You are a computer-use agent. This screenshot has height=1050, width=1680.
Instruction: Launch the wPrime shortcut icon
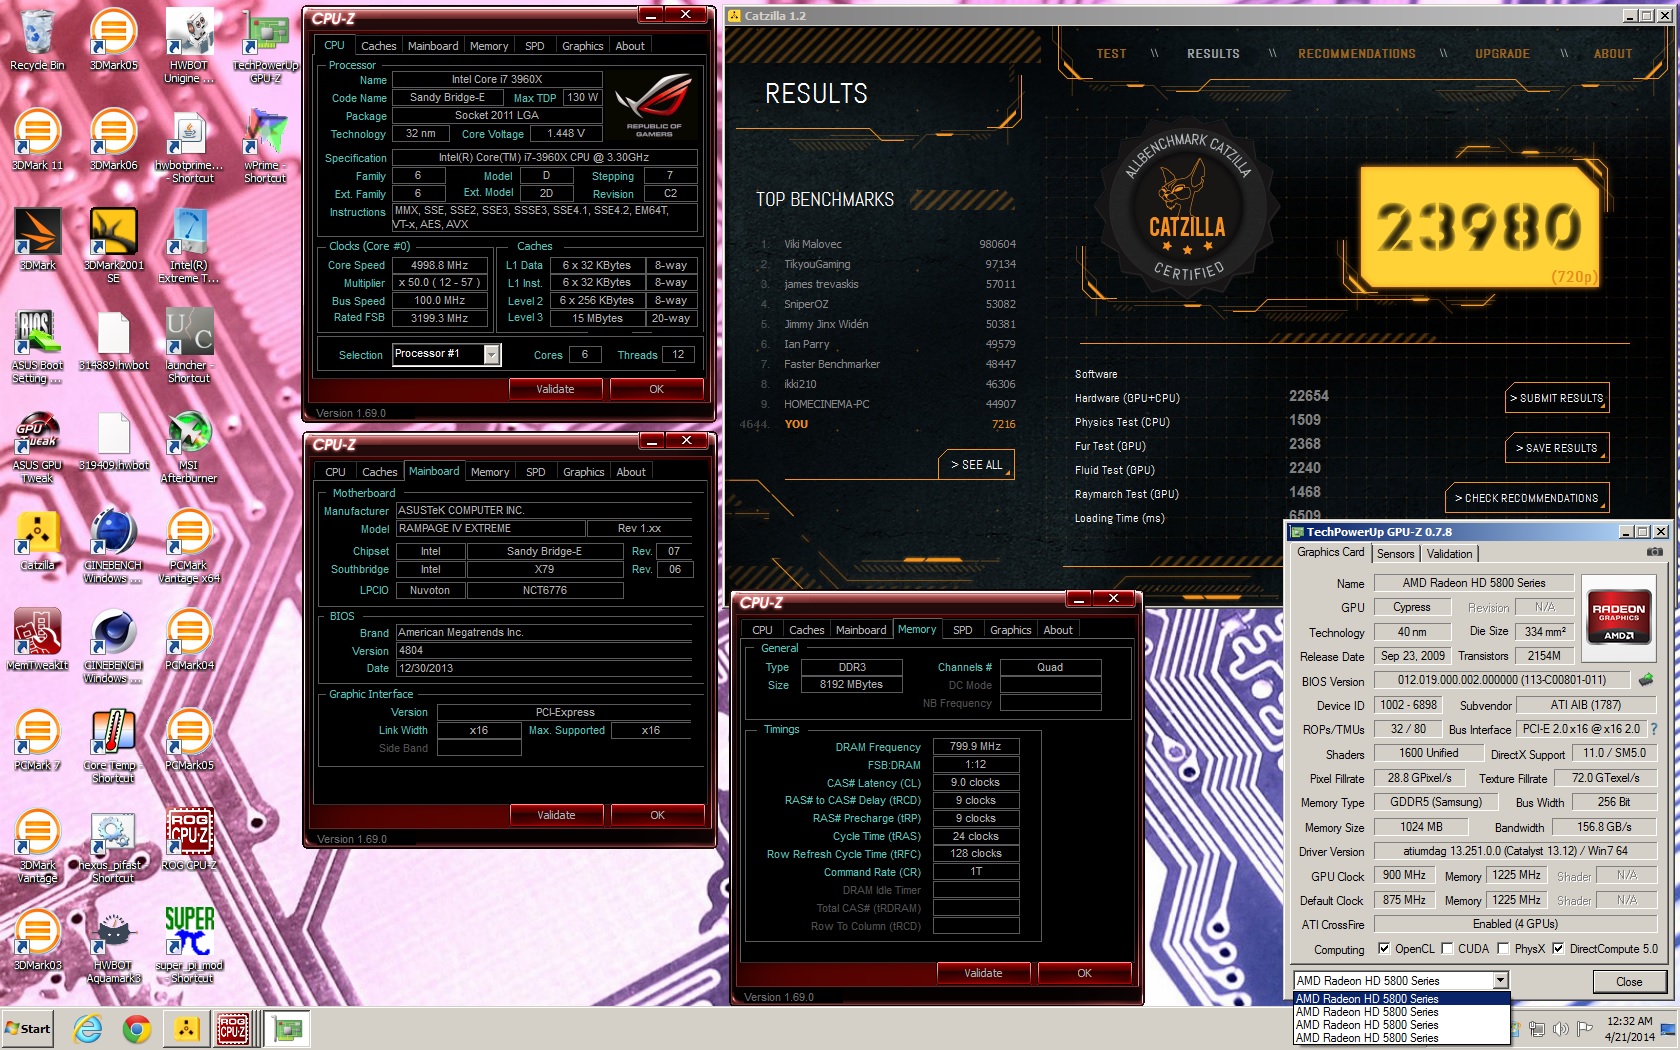click(x=265, y=146)
